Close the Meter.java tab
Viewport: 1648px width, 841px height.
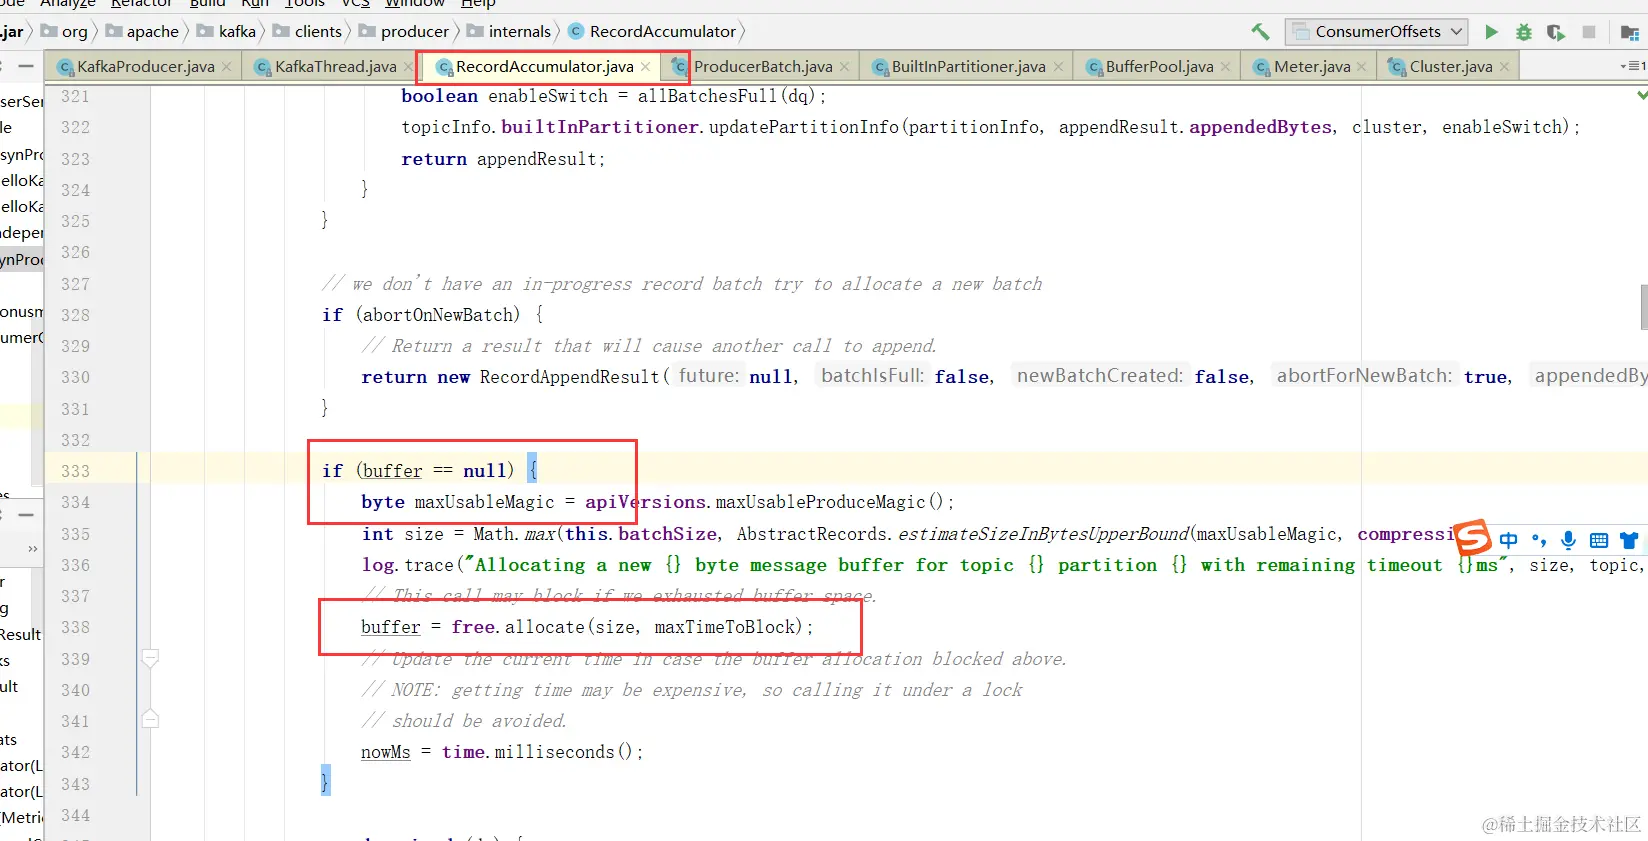pyautogui.click(x=1362, y=67)
